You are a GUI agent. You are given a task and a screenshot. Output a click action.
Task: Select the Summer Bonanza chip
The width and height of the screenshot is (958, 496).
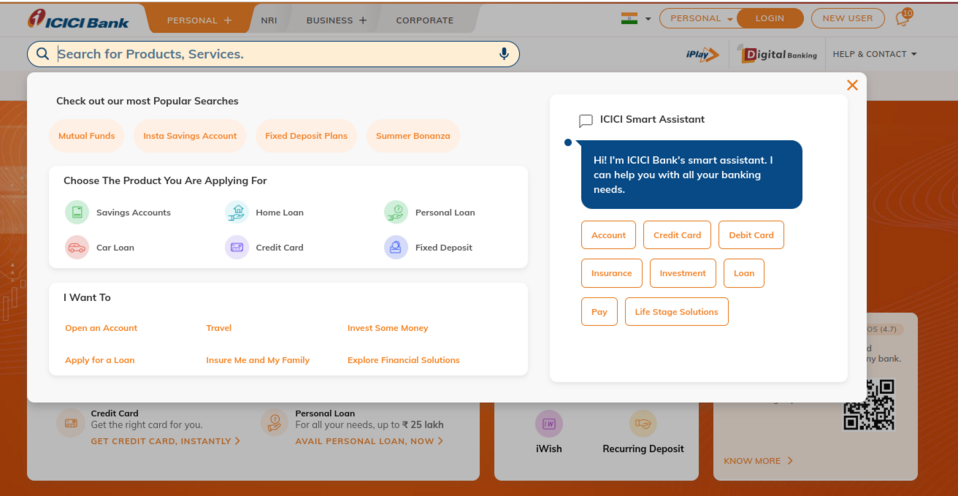(x=413, y=136)
